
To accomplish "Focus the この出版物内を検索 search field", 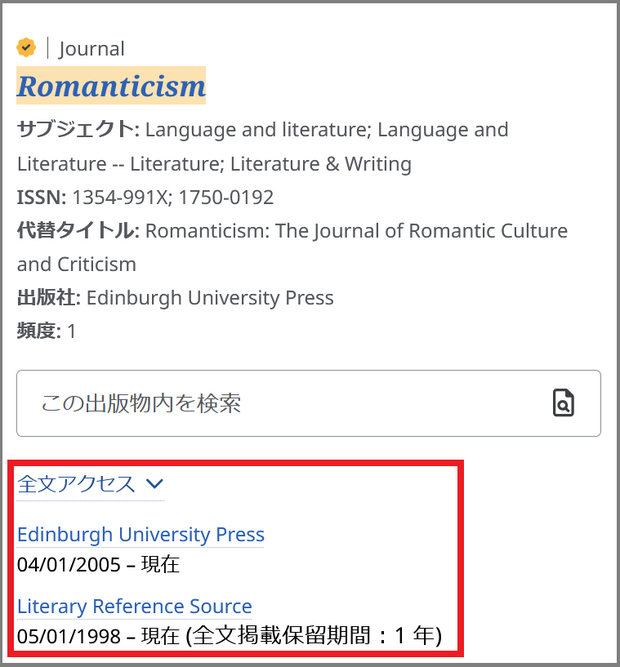I will 280,403.
